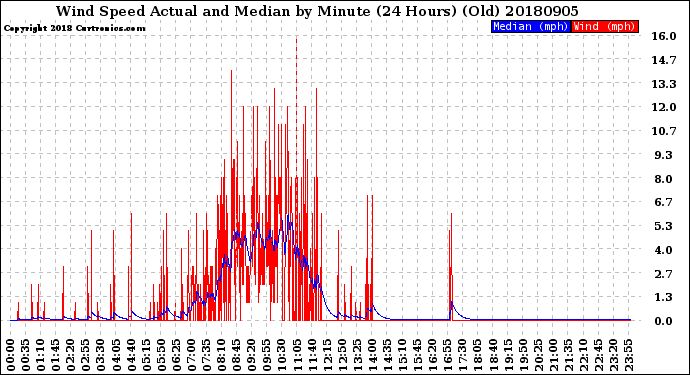Click the 12:15 time axis label
690x375 pixels.
coord(327,355)
